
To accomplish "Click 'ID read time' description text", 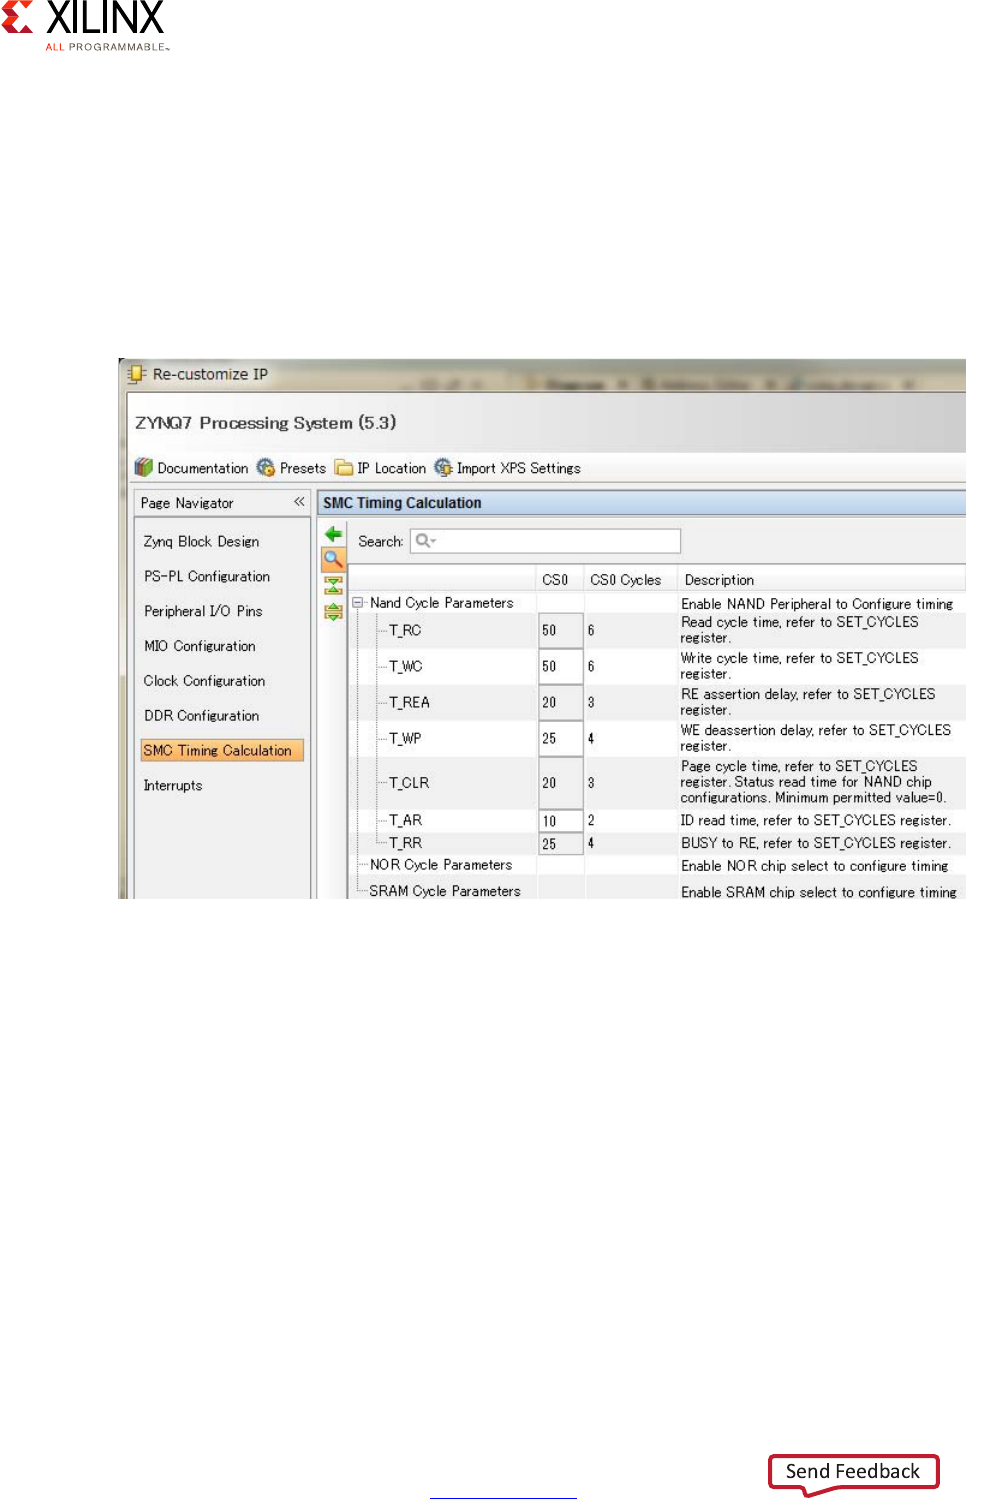I will [x=815, y=820].
